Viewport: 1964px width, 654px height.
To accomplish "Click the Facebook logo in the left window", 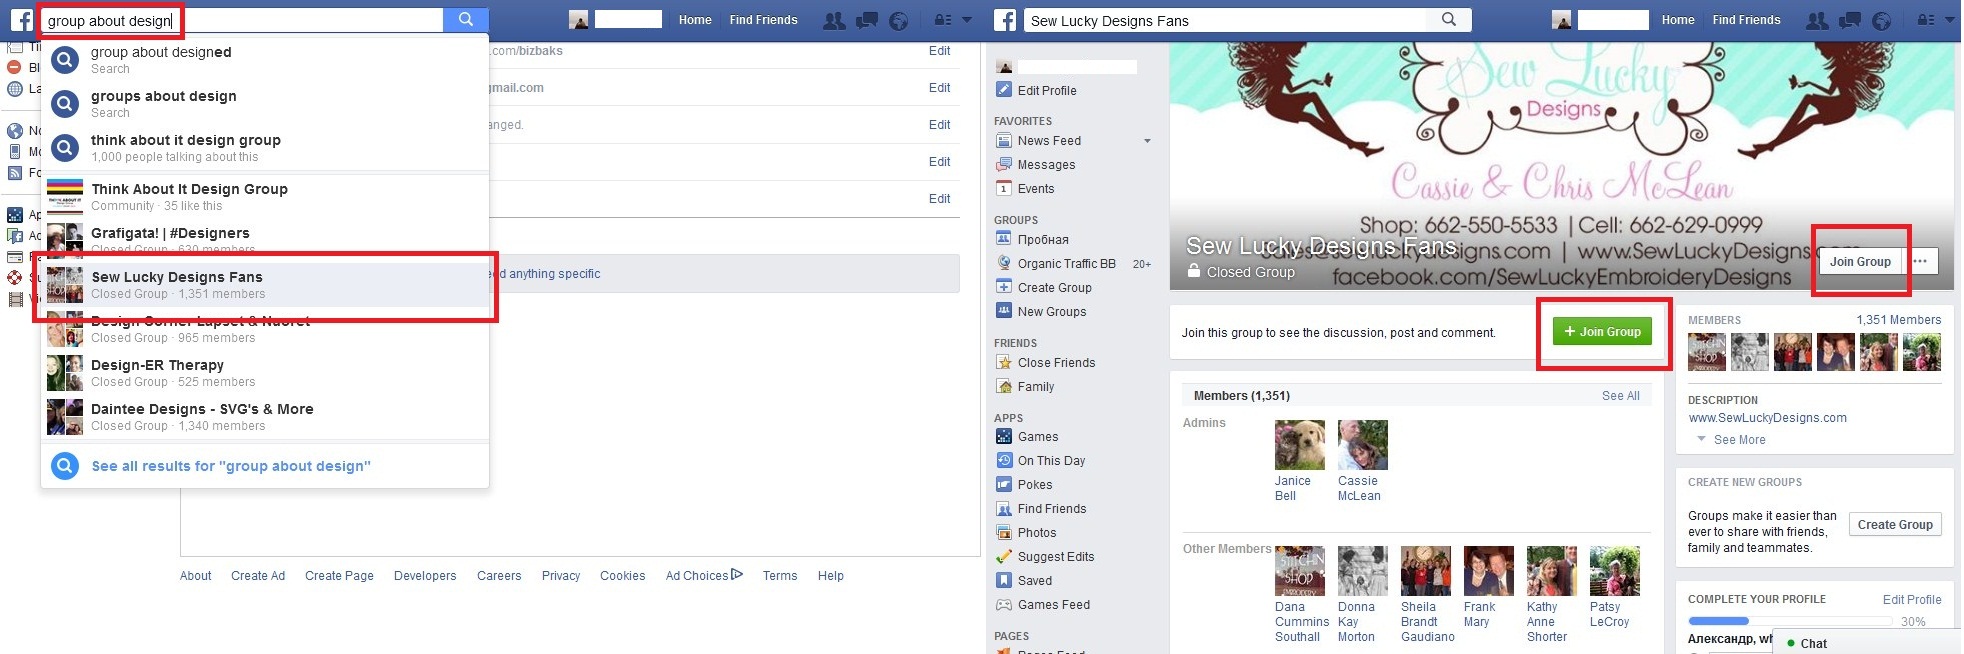I will click(x=21, y=20).
